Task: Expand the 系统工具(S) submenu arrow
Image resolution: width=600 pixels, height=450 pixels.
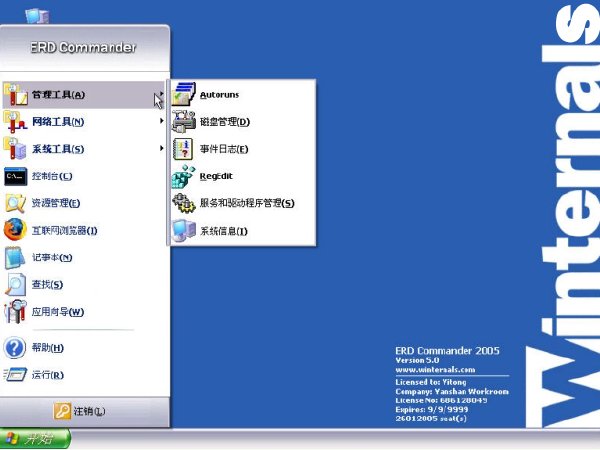Action: (161, 148)
